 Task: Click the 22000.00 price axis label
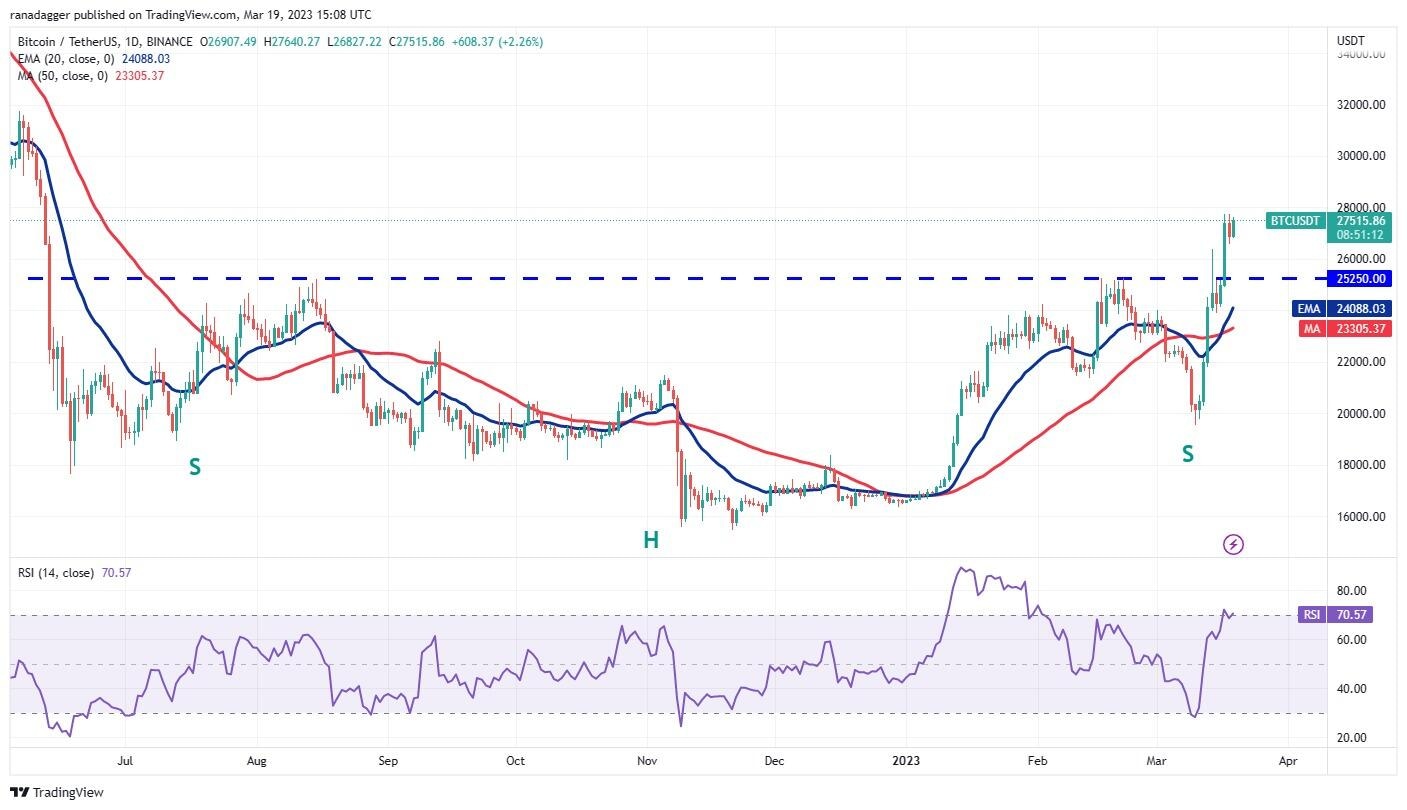click(x=1360, y=362)
